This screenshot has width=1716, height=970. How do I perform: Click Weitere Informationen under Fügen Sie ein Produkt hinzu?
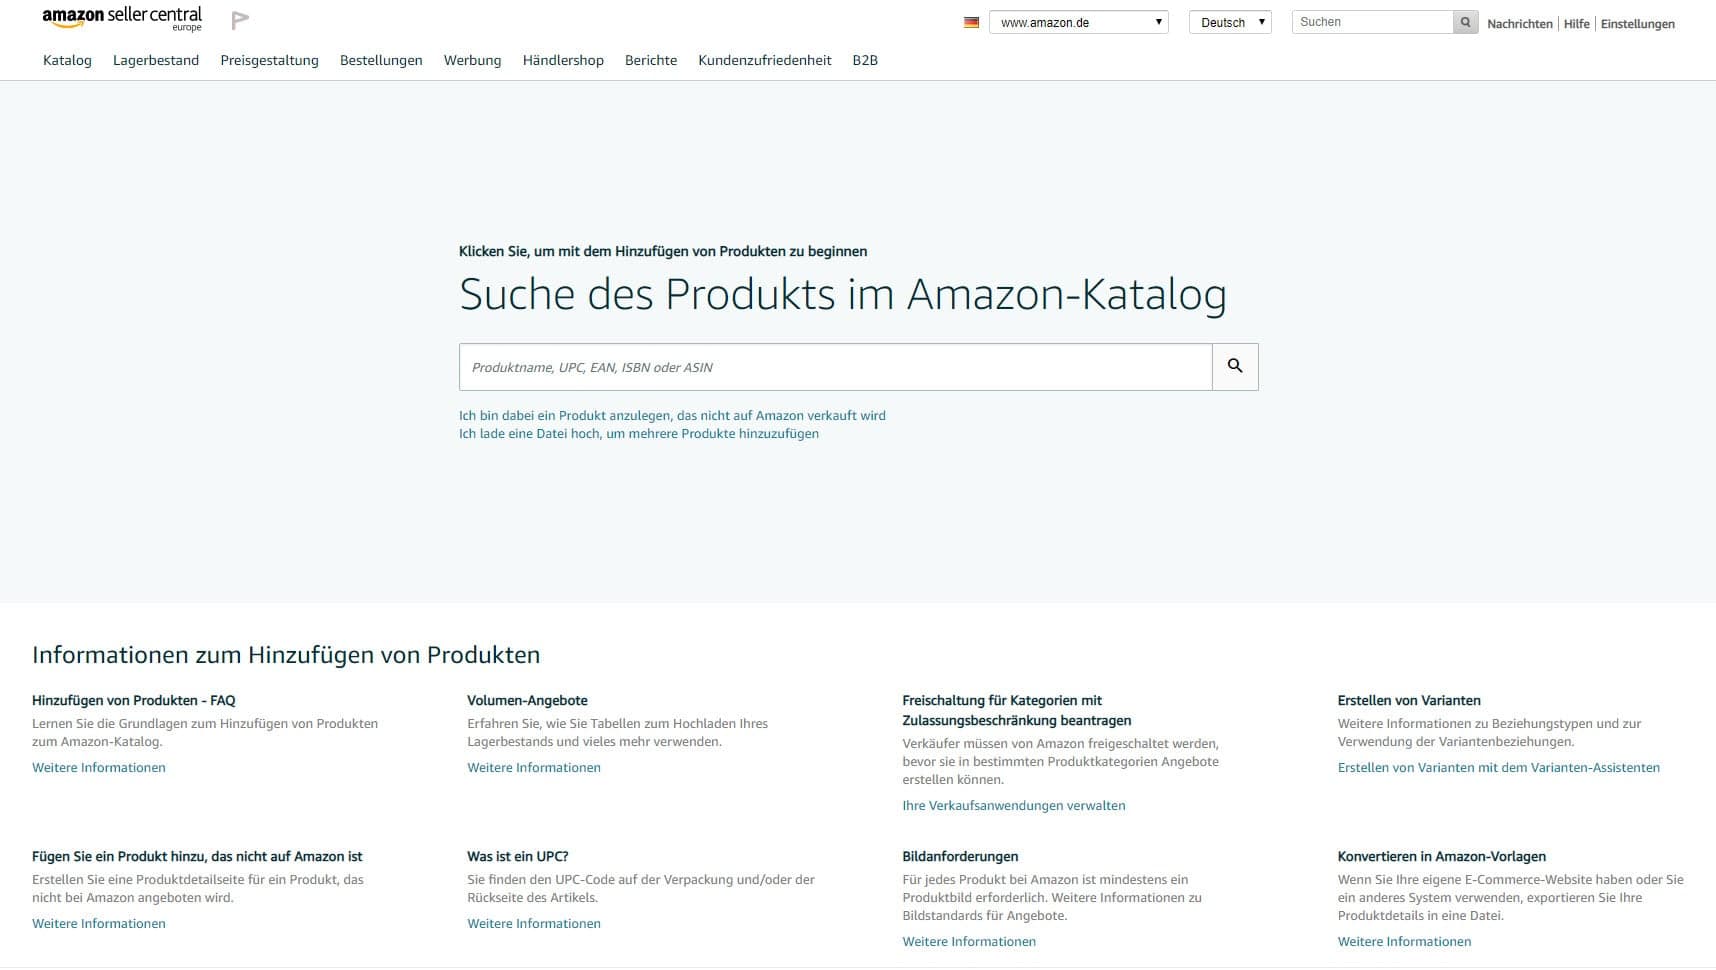[x=99, y=923]
